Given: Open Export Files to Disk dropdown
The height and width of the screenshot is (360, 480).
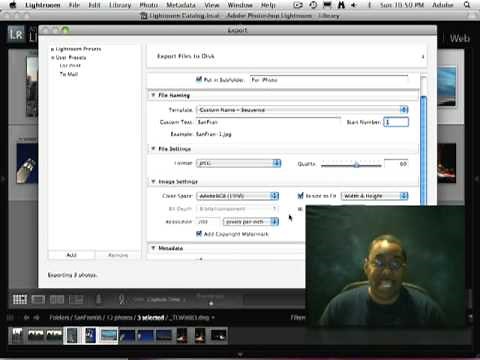Looking at the screenshot, I should (287, 56).
